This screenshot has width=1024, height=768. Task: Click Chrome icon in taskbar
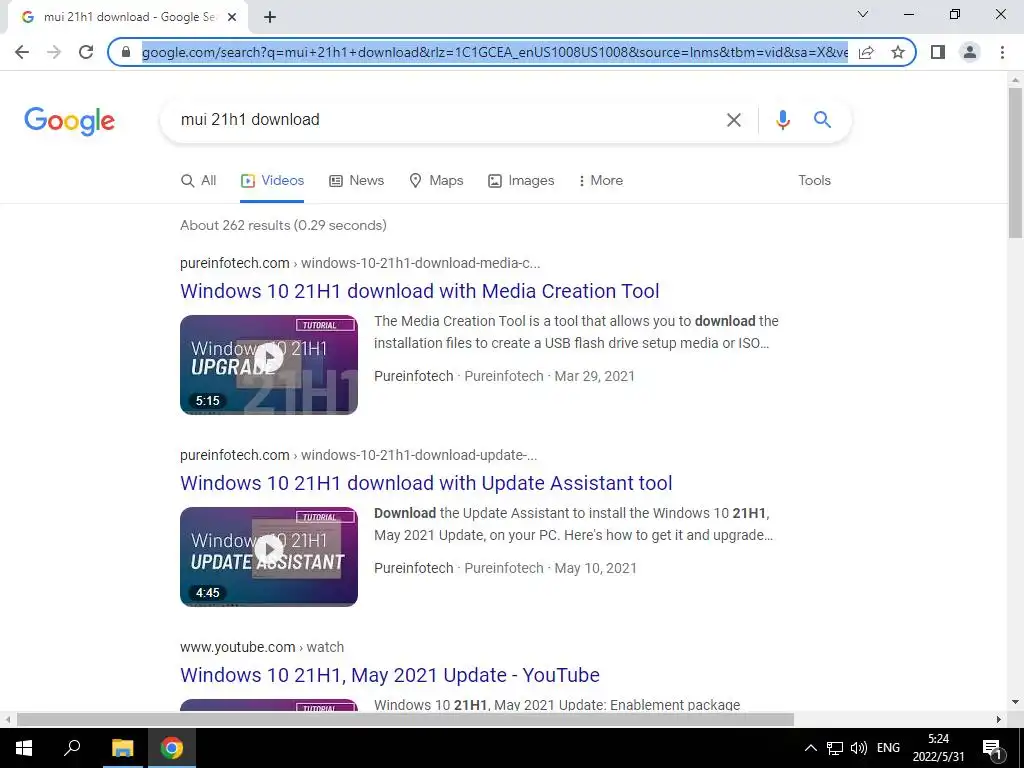click(x=172, y=748)
